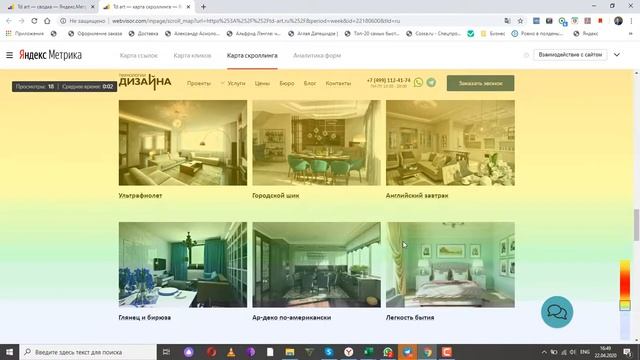The height and width of the screenshot is (360, 640).
Task: Open the Yandex Metrica hamburger menu
Action: point(9,55)
